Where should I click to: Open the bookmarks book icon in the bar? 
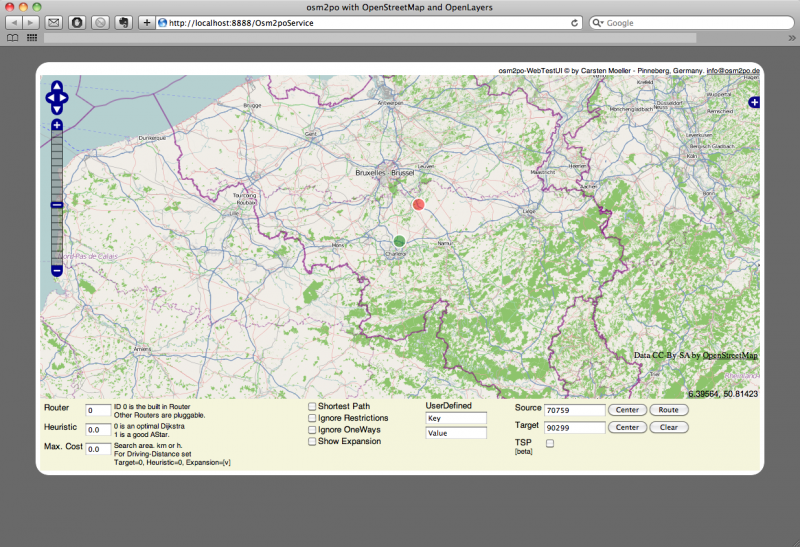(x=13, y=38)
